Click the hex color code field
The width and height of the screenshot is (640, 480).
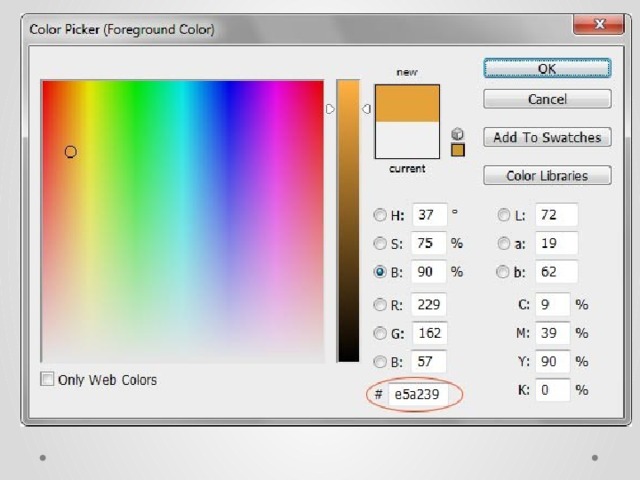click(x=422, y=395)
